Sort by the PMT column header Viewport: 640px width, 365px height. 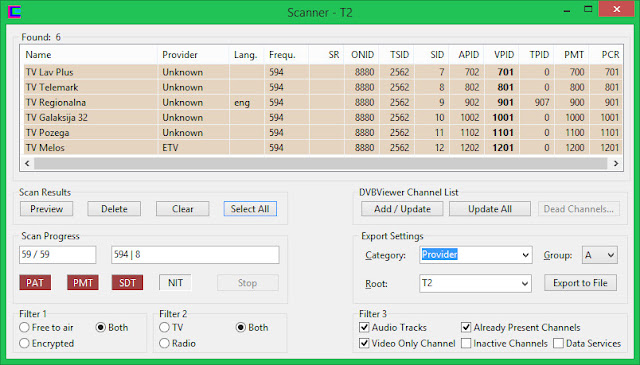pos(571,55)
